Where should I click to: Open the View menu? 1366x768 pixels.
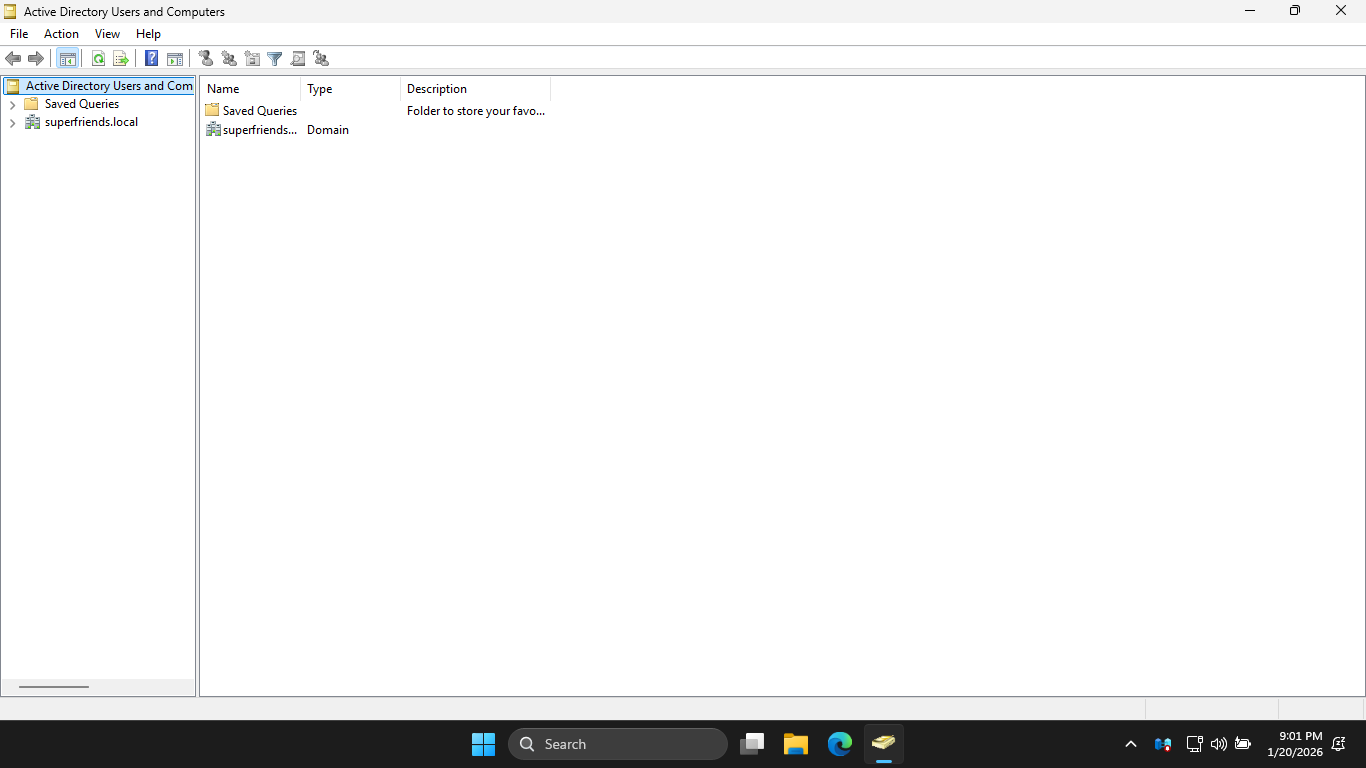click(107, 34)
